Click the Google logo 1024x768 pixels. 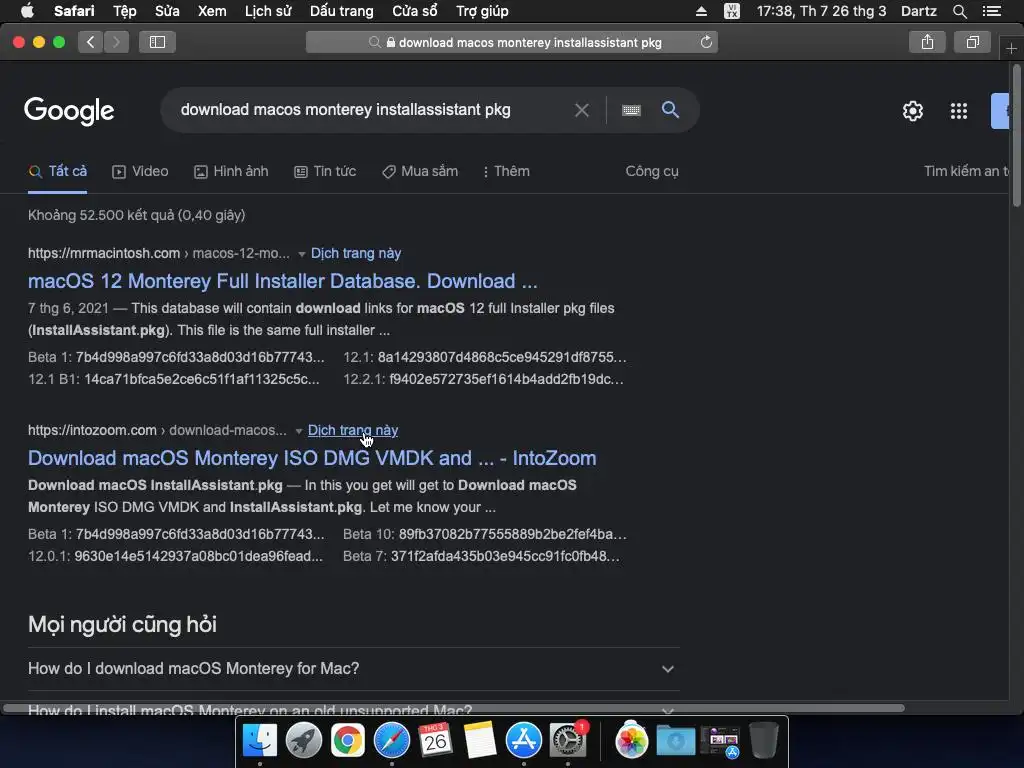[69, 110]
